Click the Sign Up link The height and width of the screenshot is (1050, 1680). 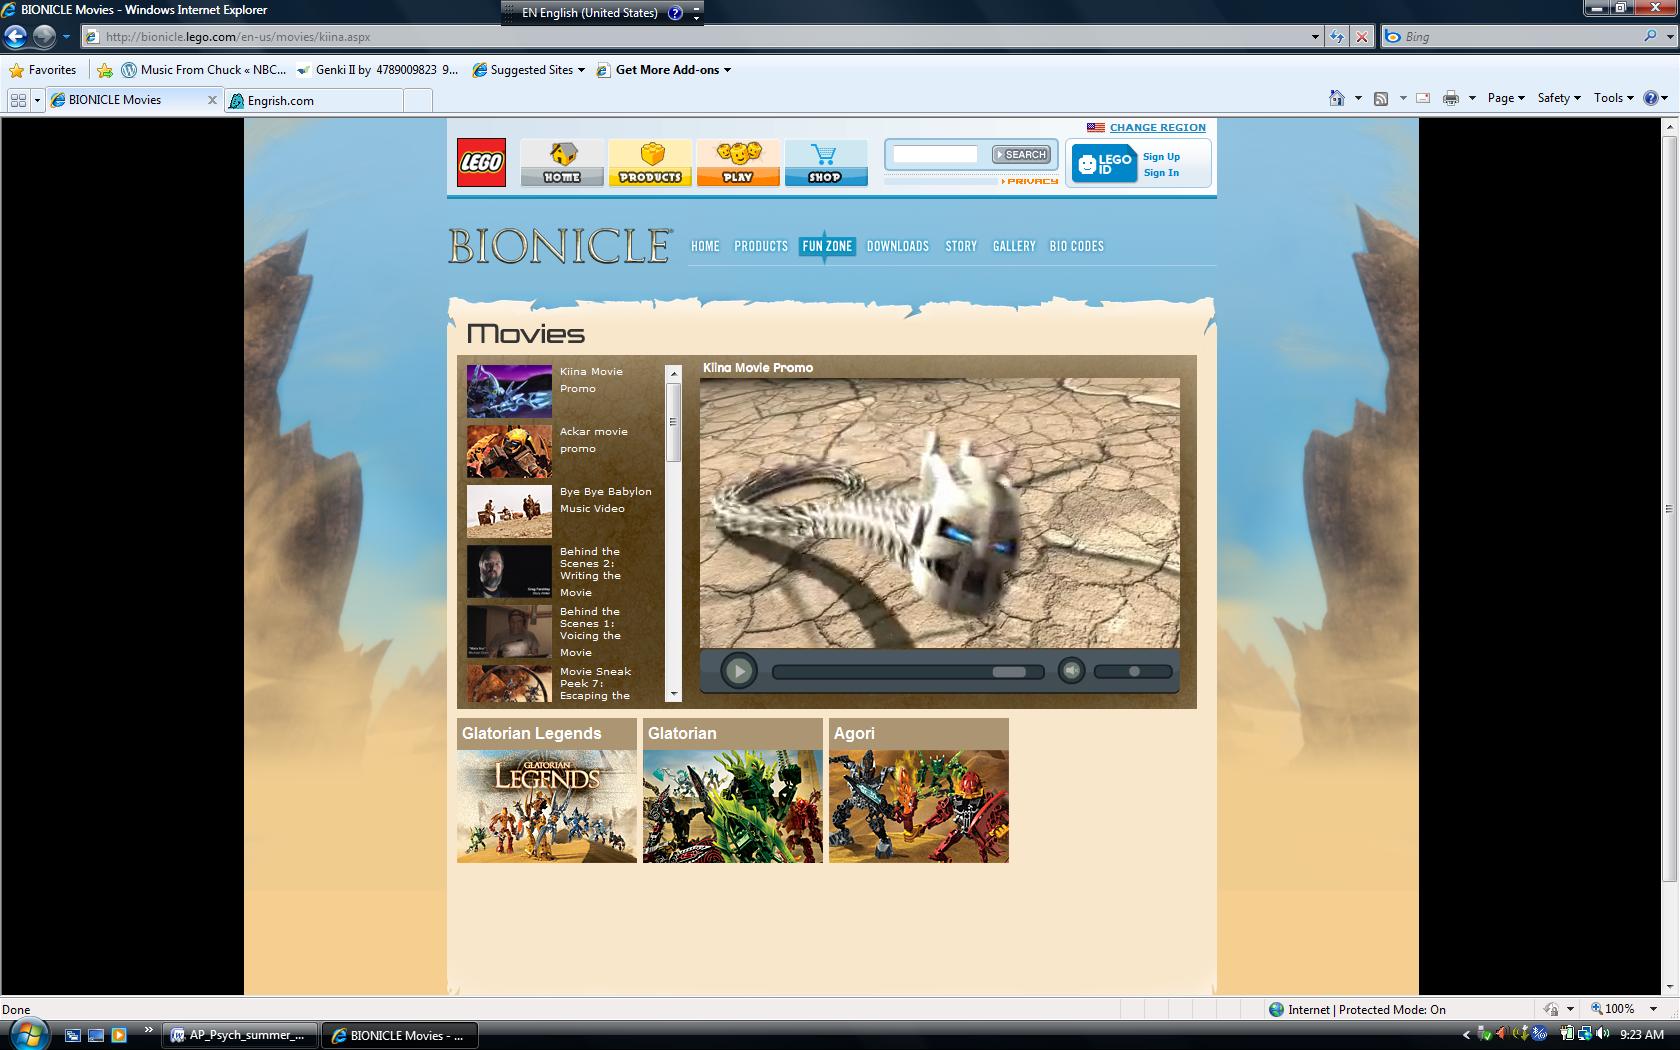[1161, 157]
